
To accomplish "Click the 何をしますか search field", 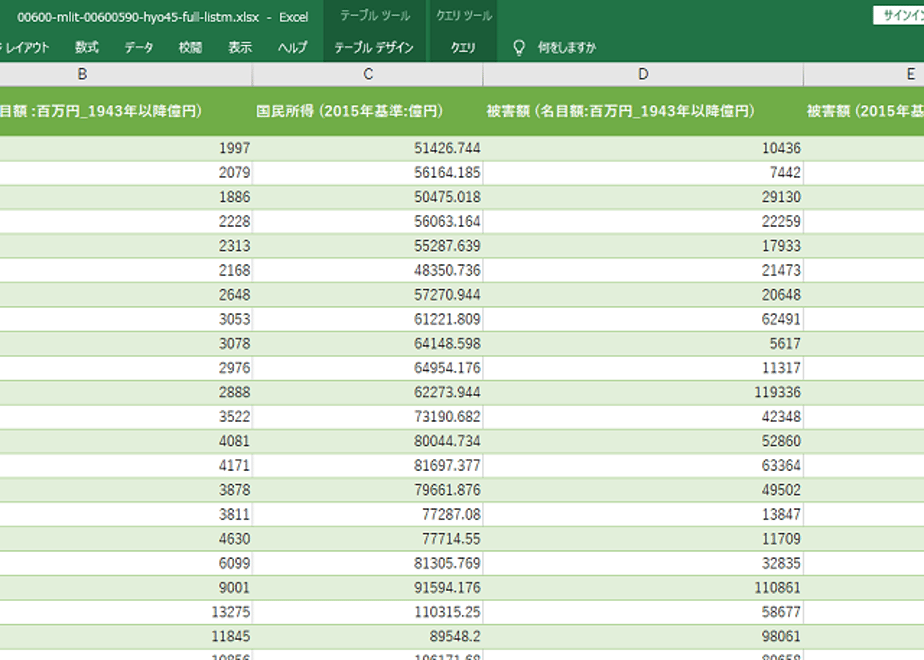I will click(x=566, y=48).
